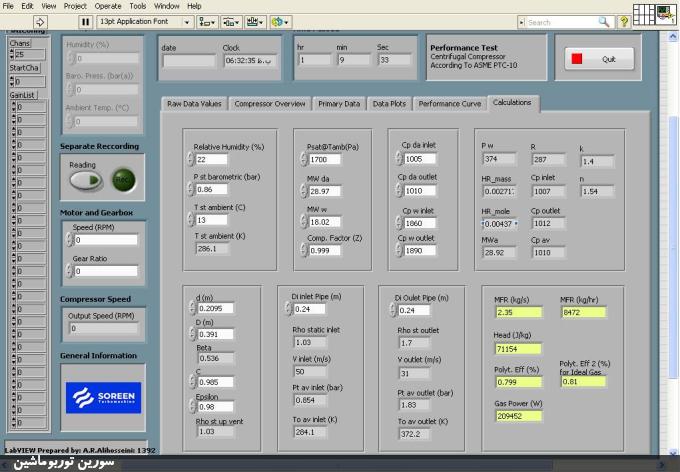Viewport: 680px width, 472px height.
Task: Open the Distribute Objects tool
Action: pos(231,21)
